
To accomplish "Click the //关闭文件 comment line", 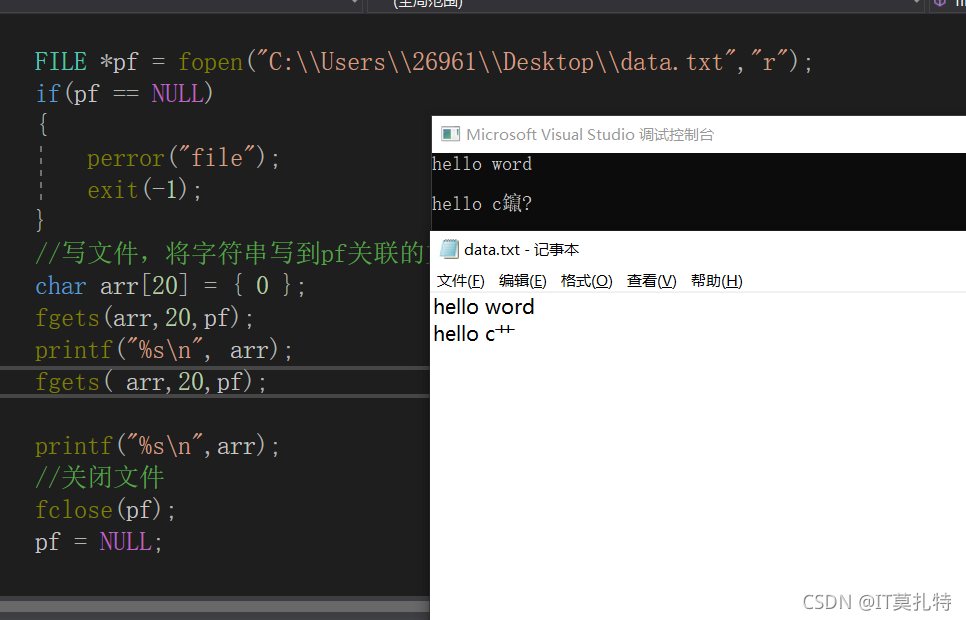I will (100, 478).
